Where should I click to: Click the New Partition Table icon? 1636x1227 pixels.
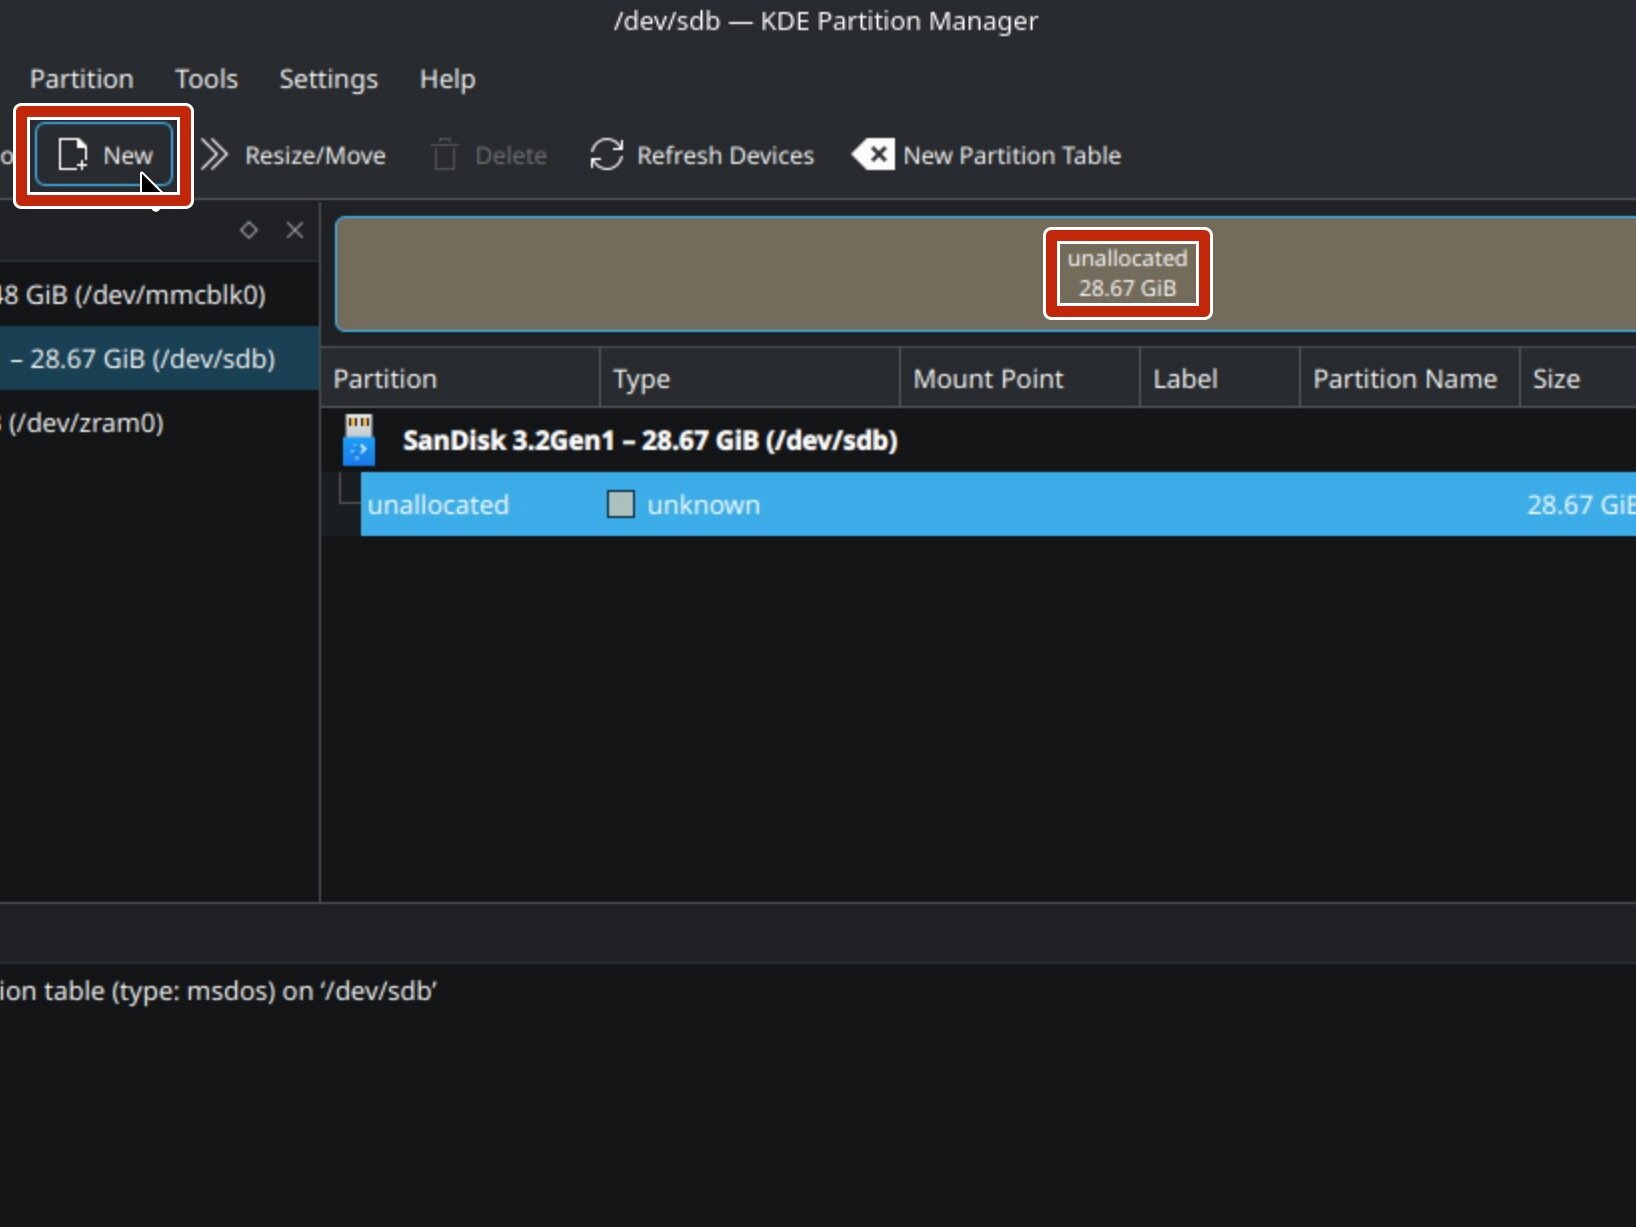[873, 155]
